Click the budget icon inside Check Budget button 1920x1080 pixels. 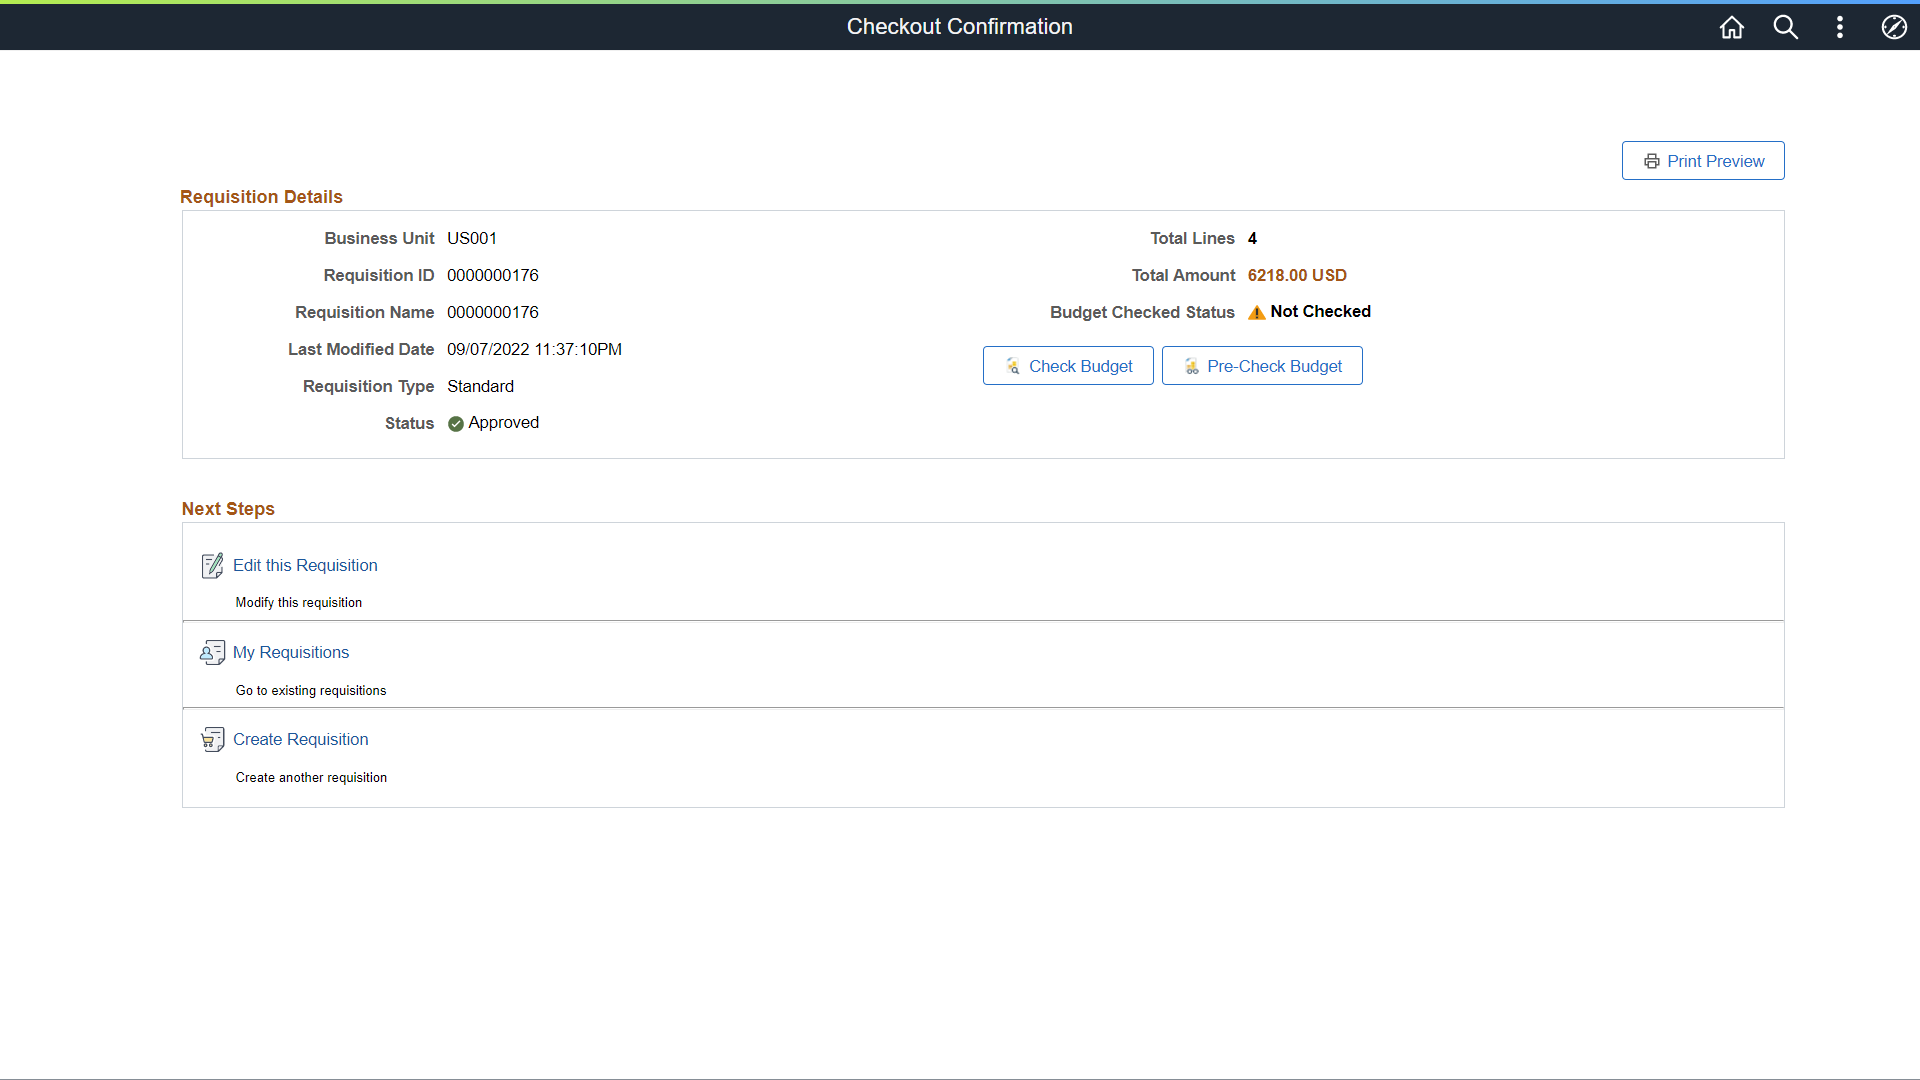pyautogui.click(x=1013, y=366)
